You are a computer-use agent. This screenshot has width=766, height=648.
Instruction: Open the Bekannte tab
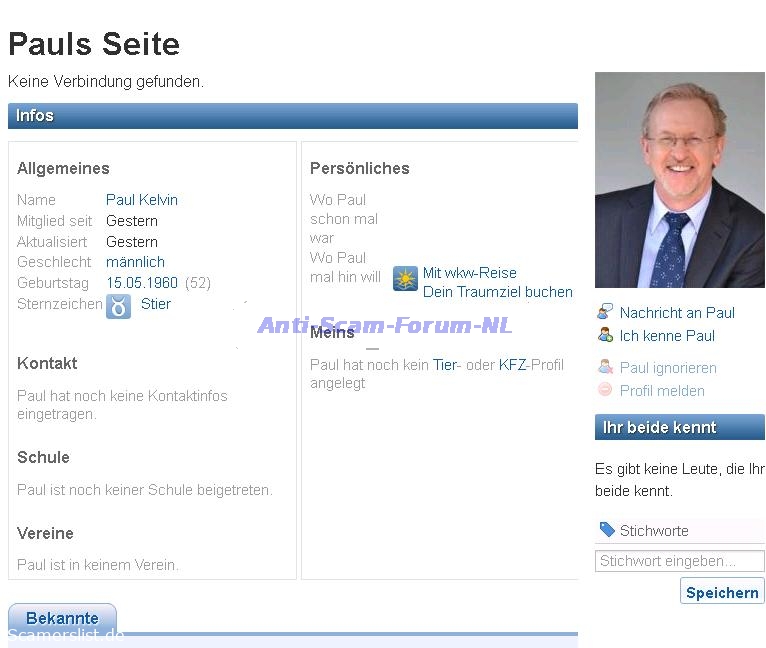click(x=62, y=618)
